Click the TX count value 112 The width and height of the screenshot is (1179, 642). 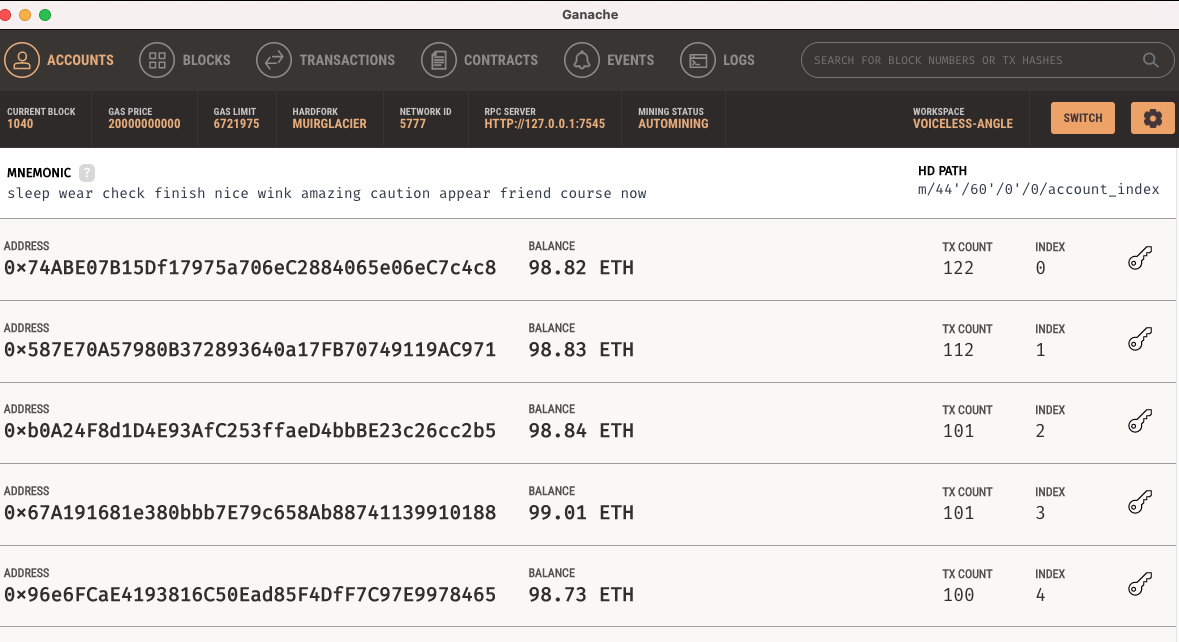tap(959, 350)
